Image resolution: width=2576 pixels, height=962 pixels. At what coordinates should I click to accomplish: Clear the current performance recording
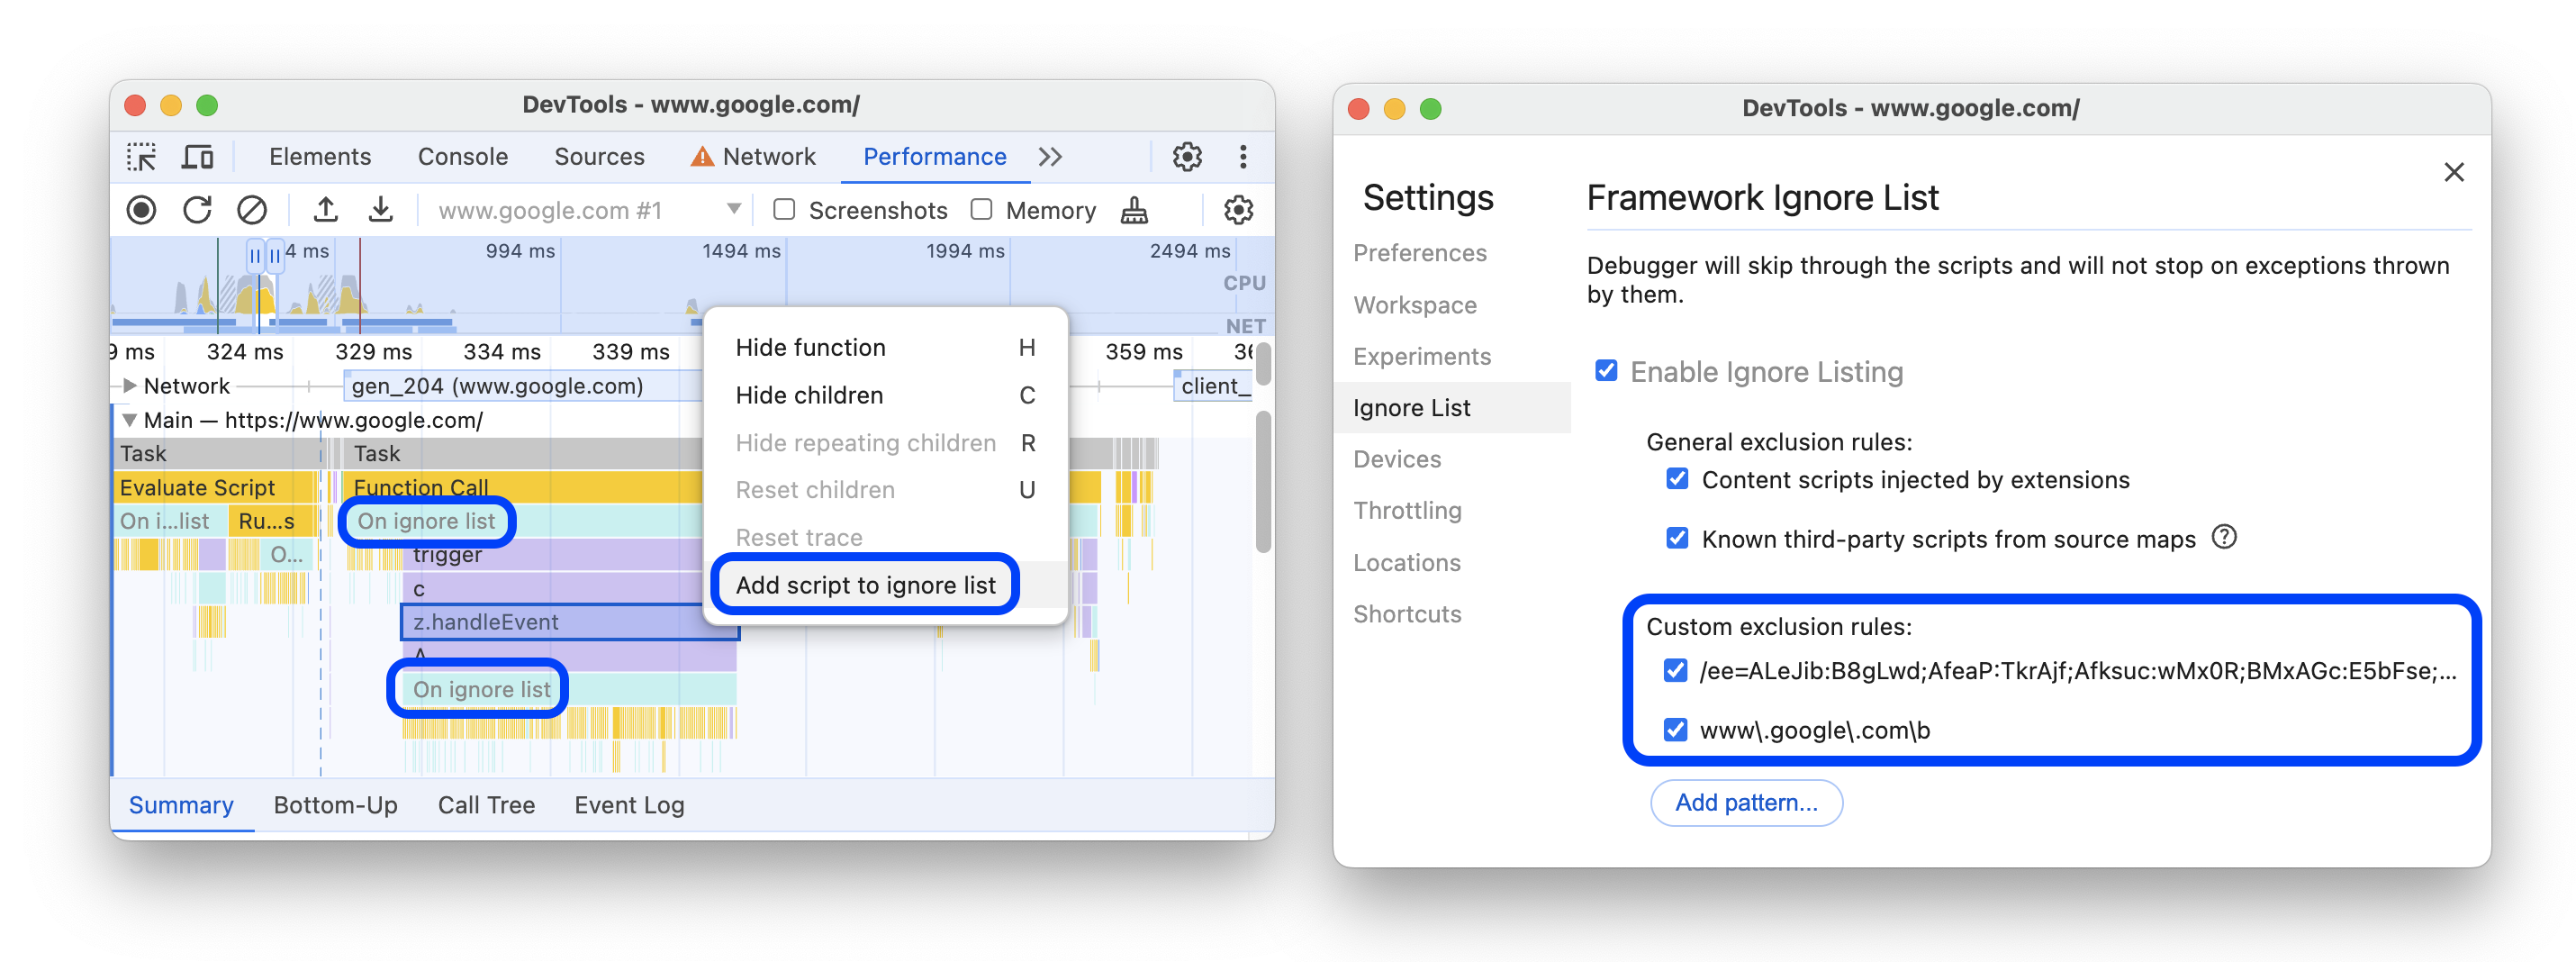click(253, 210)
